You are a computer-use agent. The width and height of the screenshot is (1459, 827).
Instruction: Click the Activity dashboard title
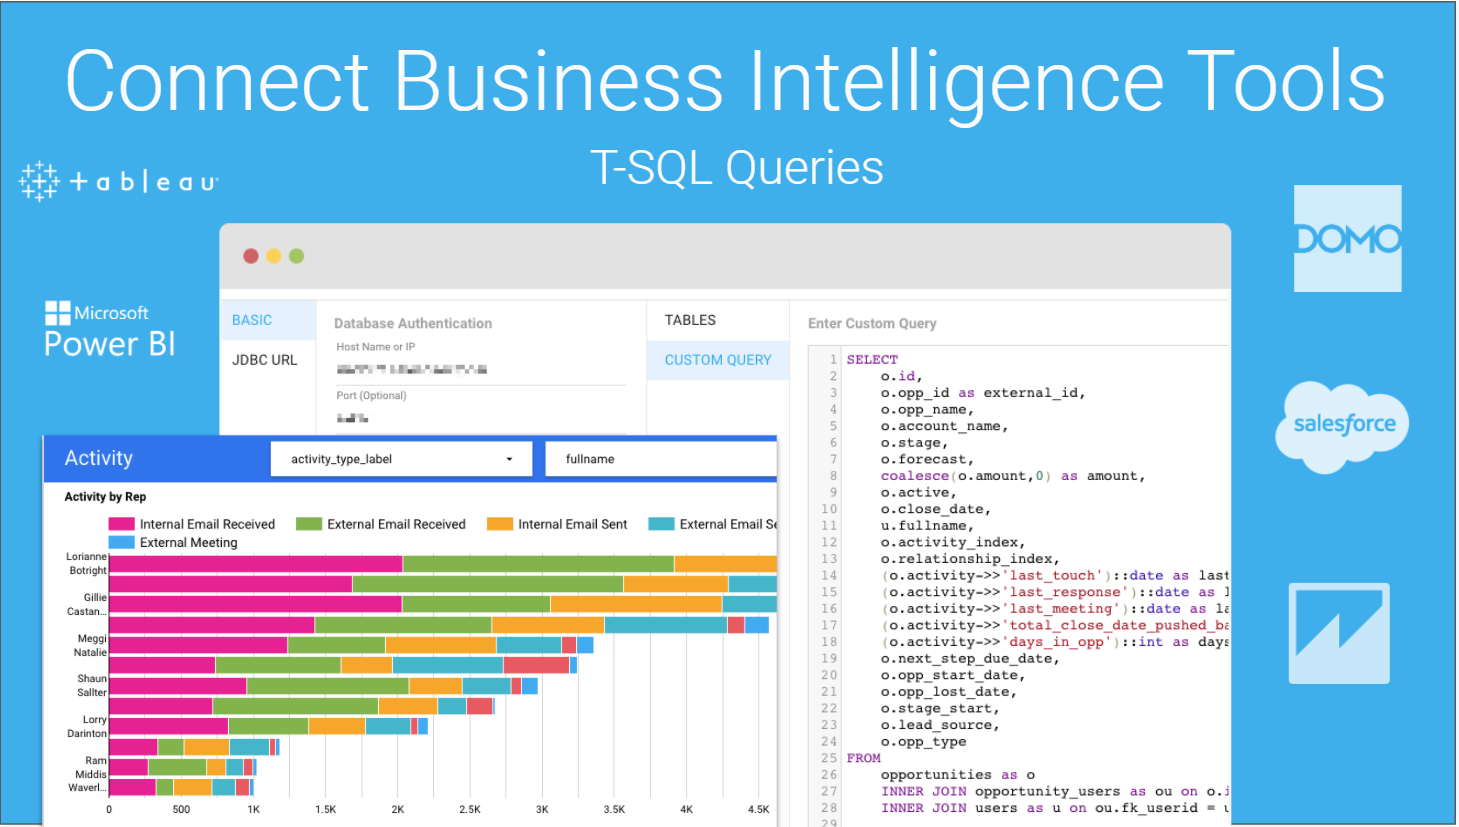98,458
